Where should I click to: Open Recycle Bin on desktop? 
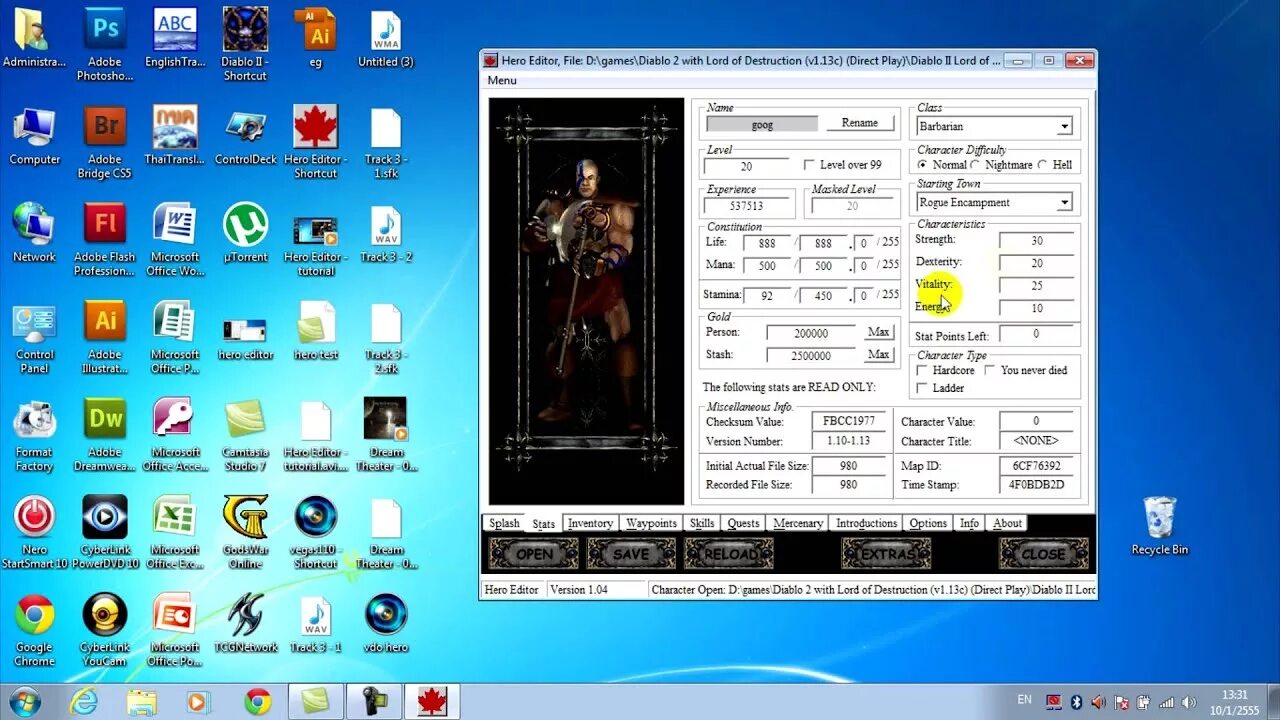[x=1160, y=526]
